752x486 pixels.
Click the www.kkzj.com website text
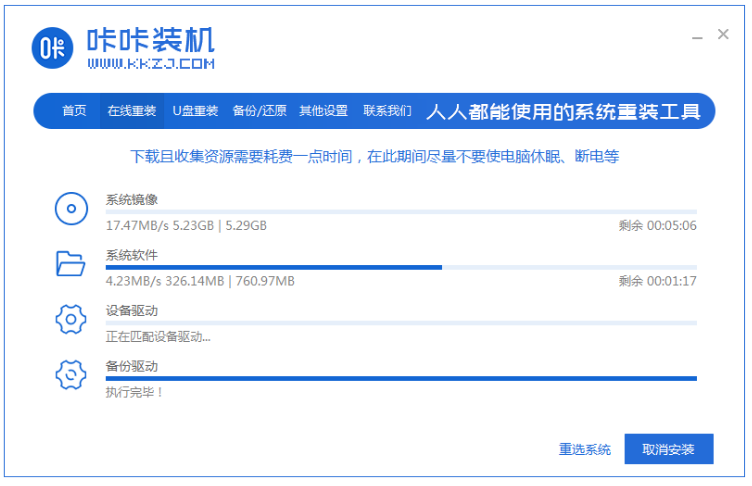[151, 64]
